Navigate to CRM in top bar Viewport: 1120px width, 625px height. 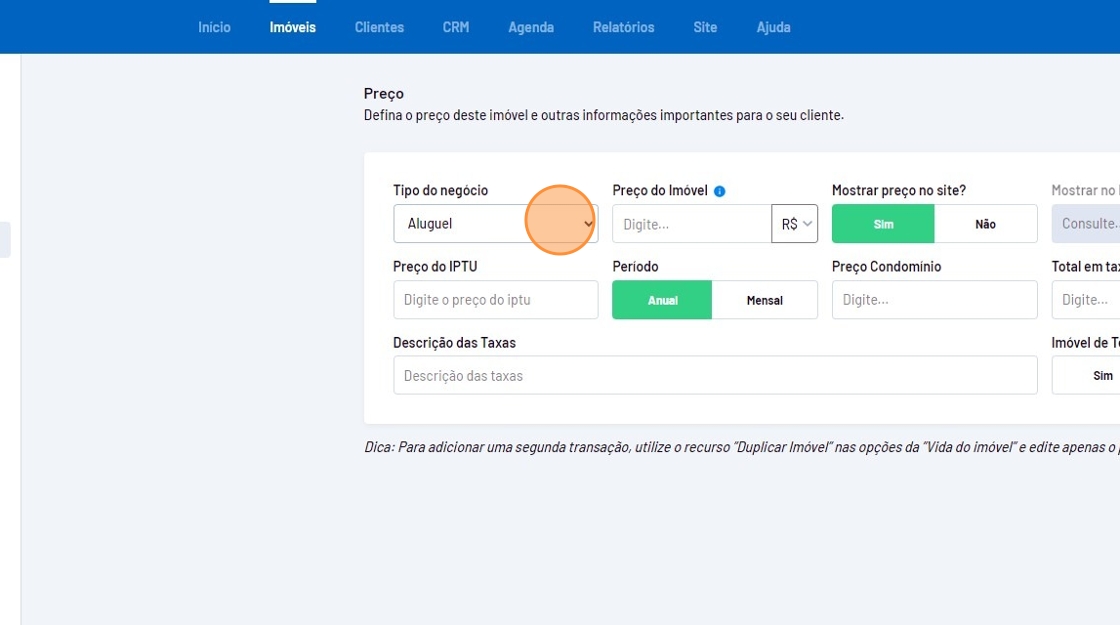pyautogui.click(x=456, y=27)
